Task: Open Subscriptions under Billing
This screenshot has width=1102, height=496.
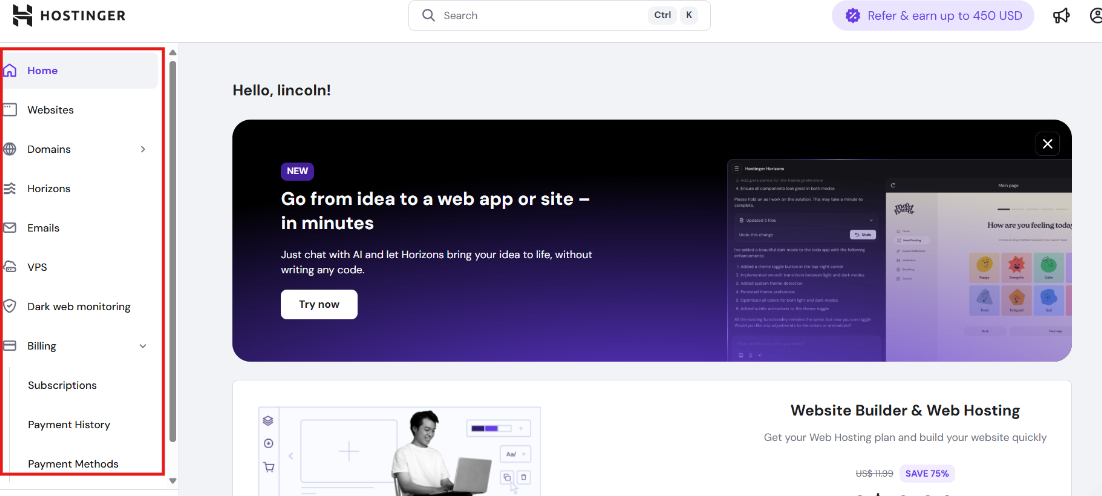Action: [x=63, y=385]
